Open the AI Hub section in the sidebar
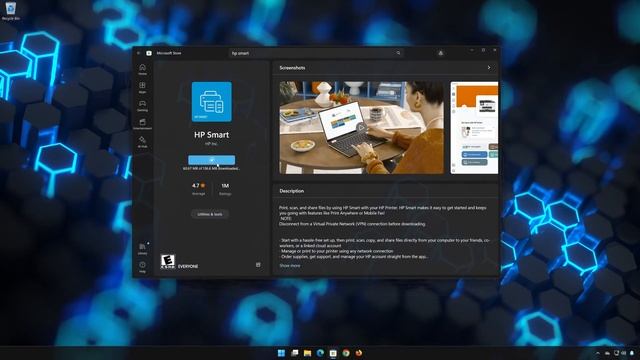 pos(142,142)
